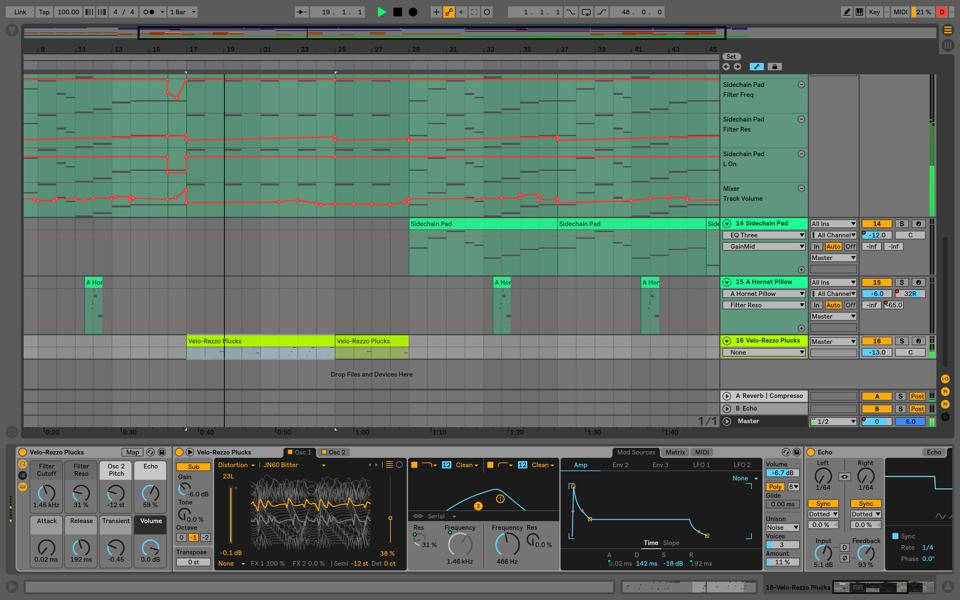Collapse the 16 Velo-Rezzo Plucks track
The width and height of the screenshot is (960, 600).
pyautogui.click(x=727, y=341)
